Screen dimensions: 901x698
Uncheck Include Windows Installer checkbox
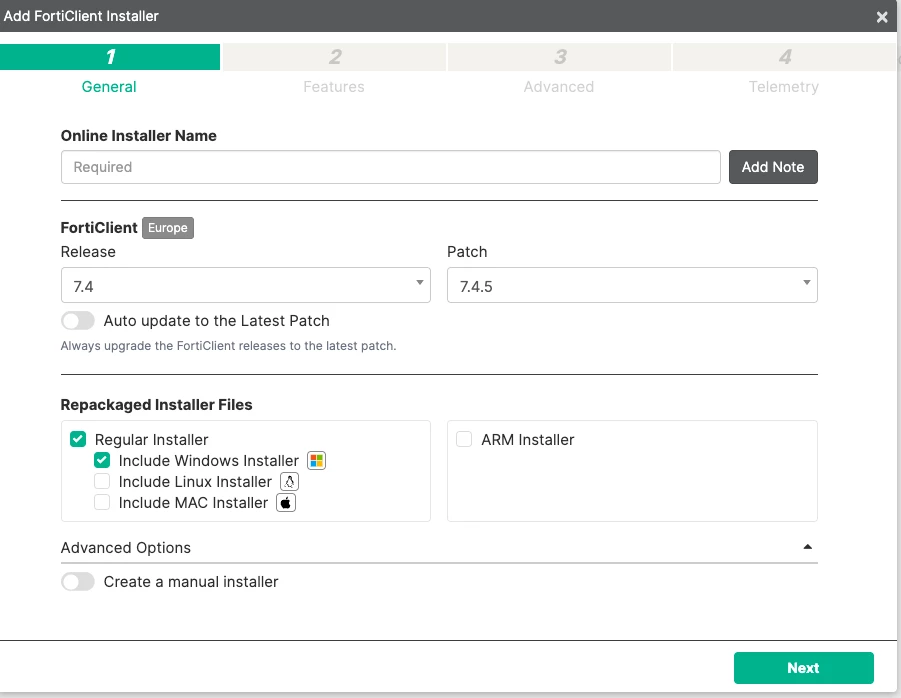(102, 460)
